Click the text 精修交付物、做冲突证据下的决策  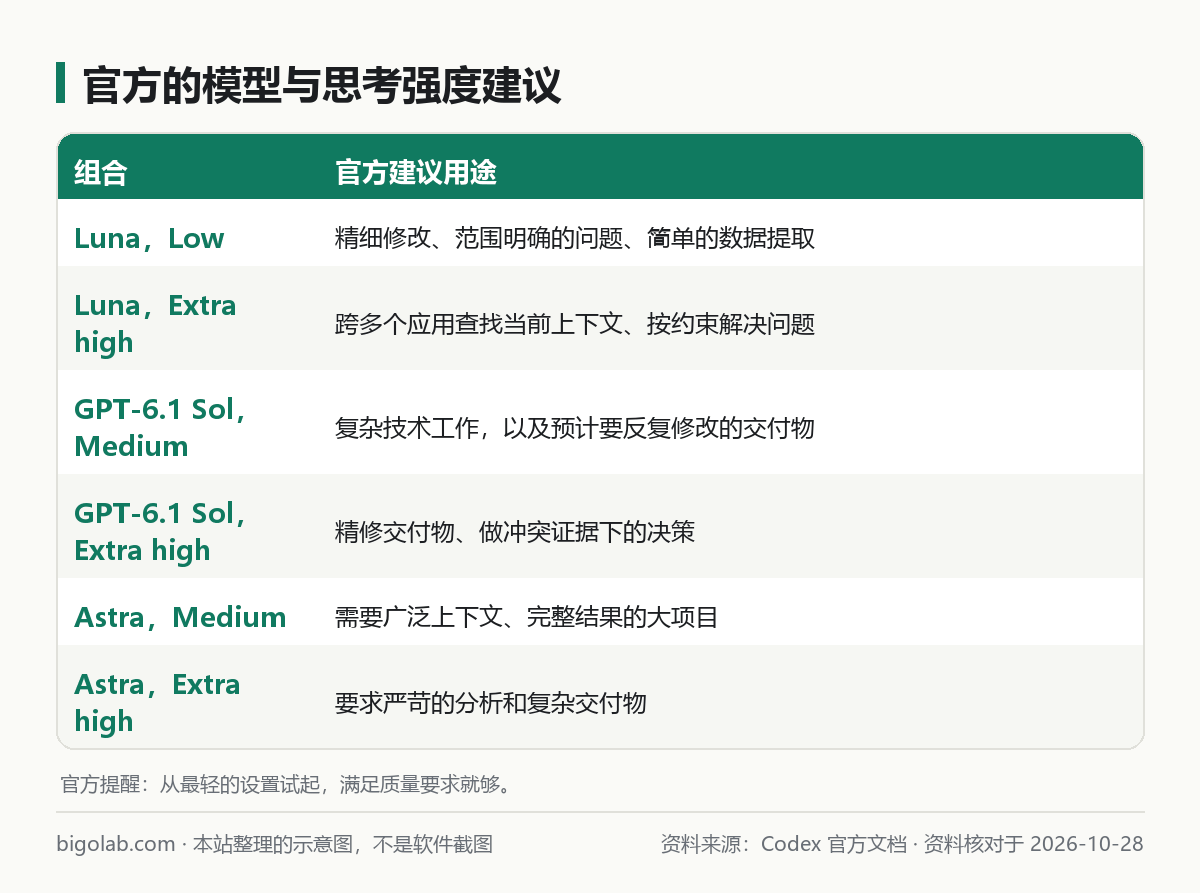click(515, 532)
